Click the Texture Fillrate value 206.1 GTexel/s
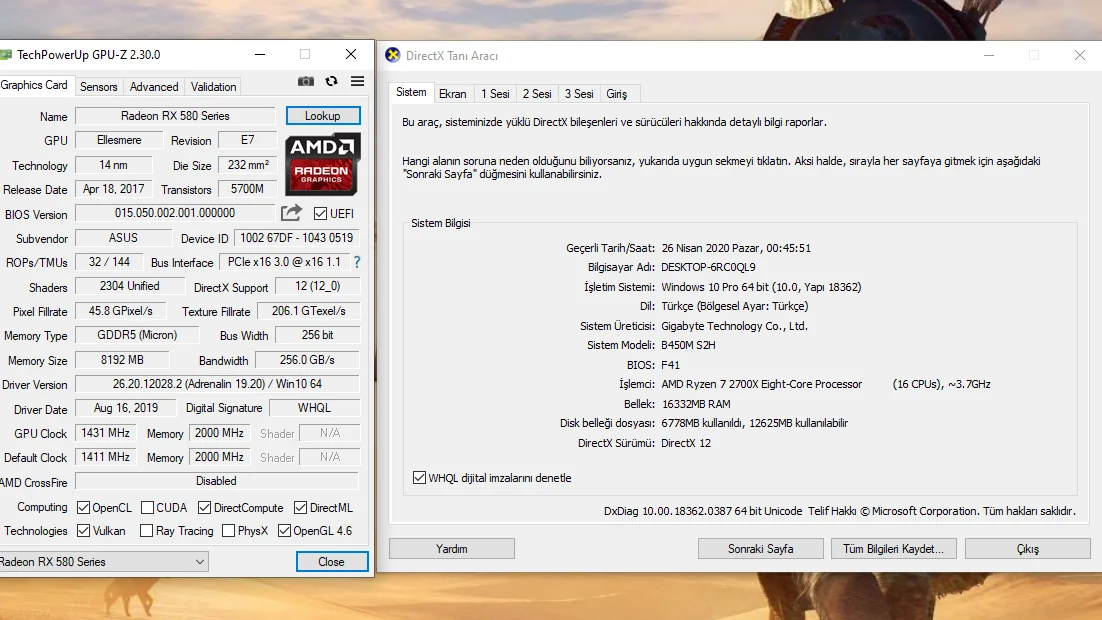Viewport: 1102px width, 620px height. (309, 311)
